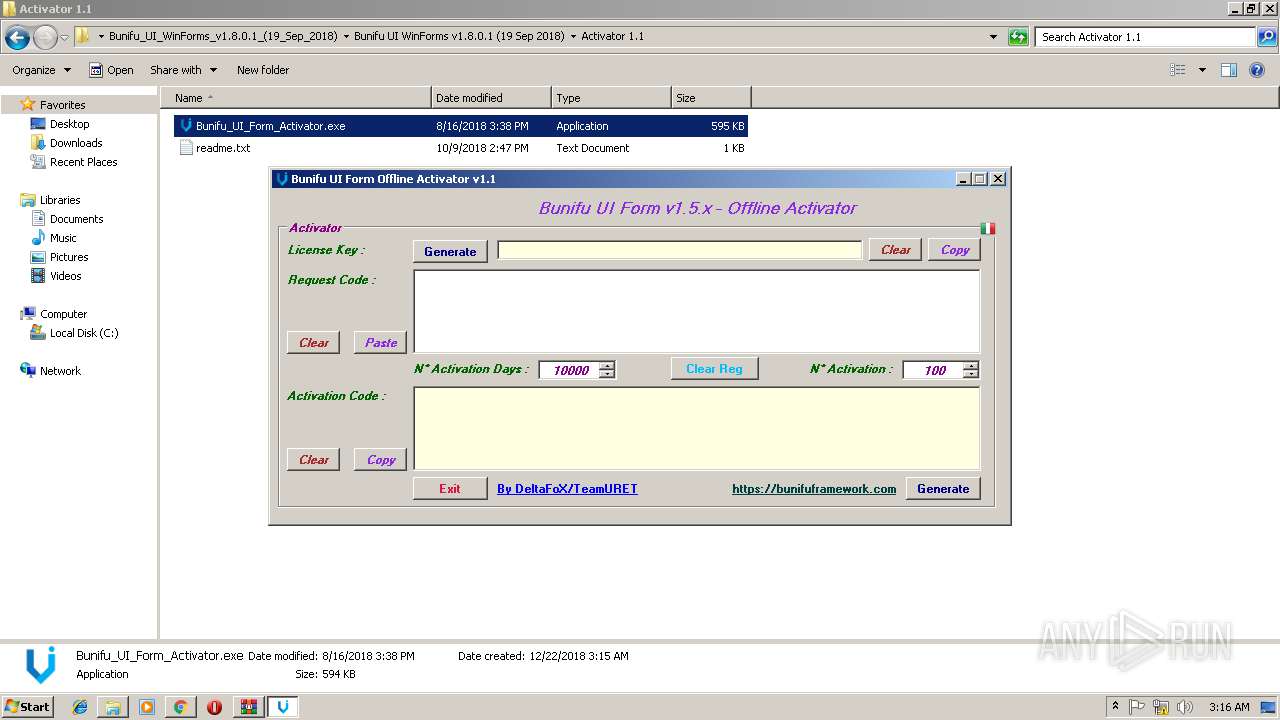This screenshot has height=720, width=1280.
Task: Open the Share with dropdown menu
Action: [183, 70]
